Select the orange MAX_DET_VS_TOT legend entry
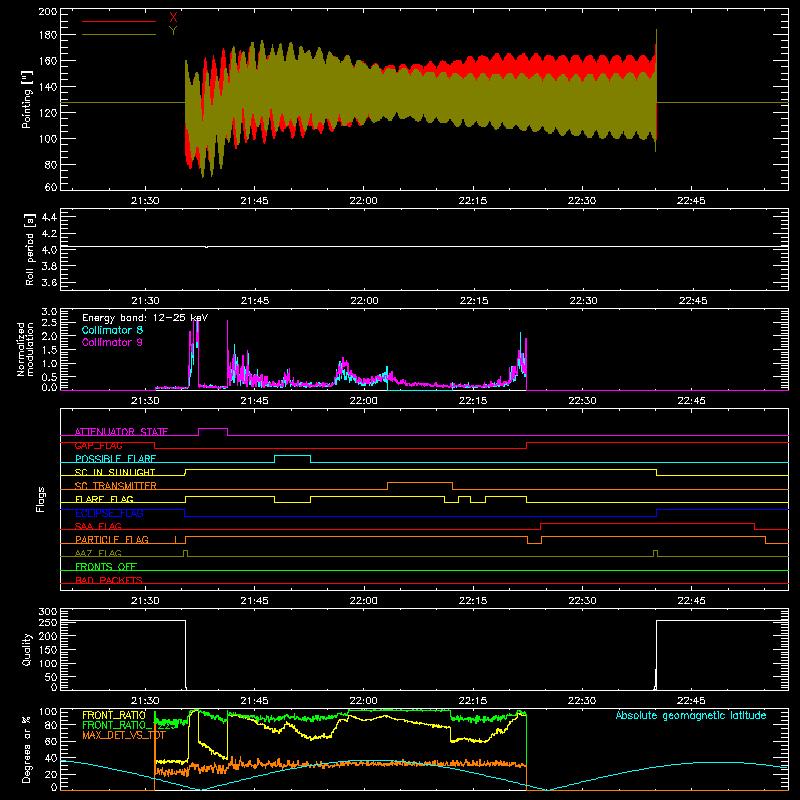The image size is (800, 800). tap(123, 735)
